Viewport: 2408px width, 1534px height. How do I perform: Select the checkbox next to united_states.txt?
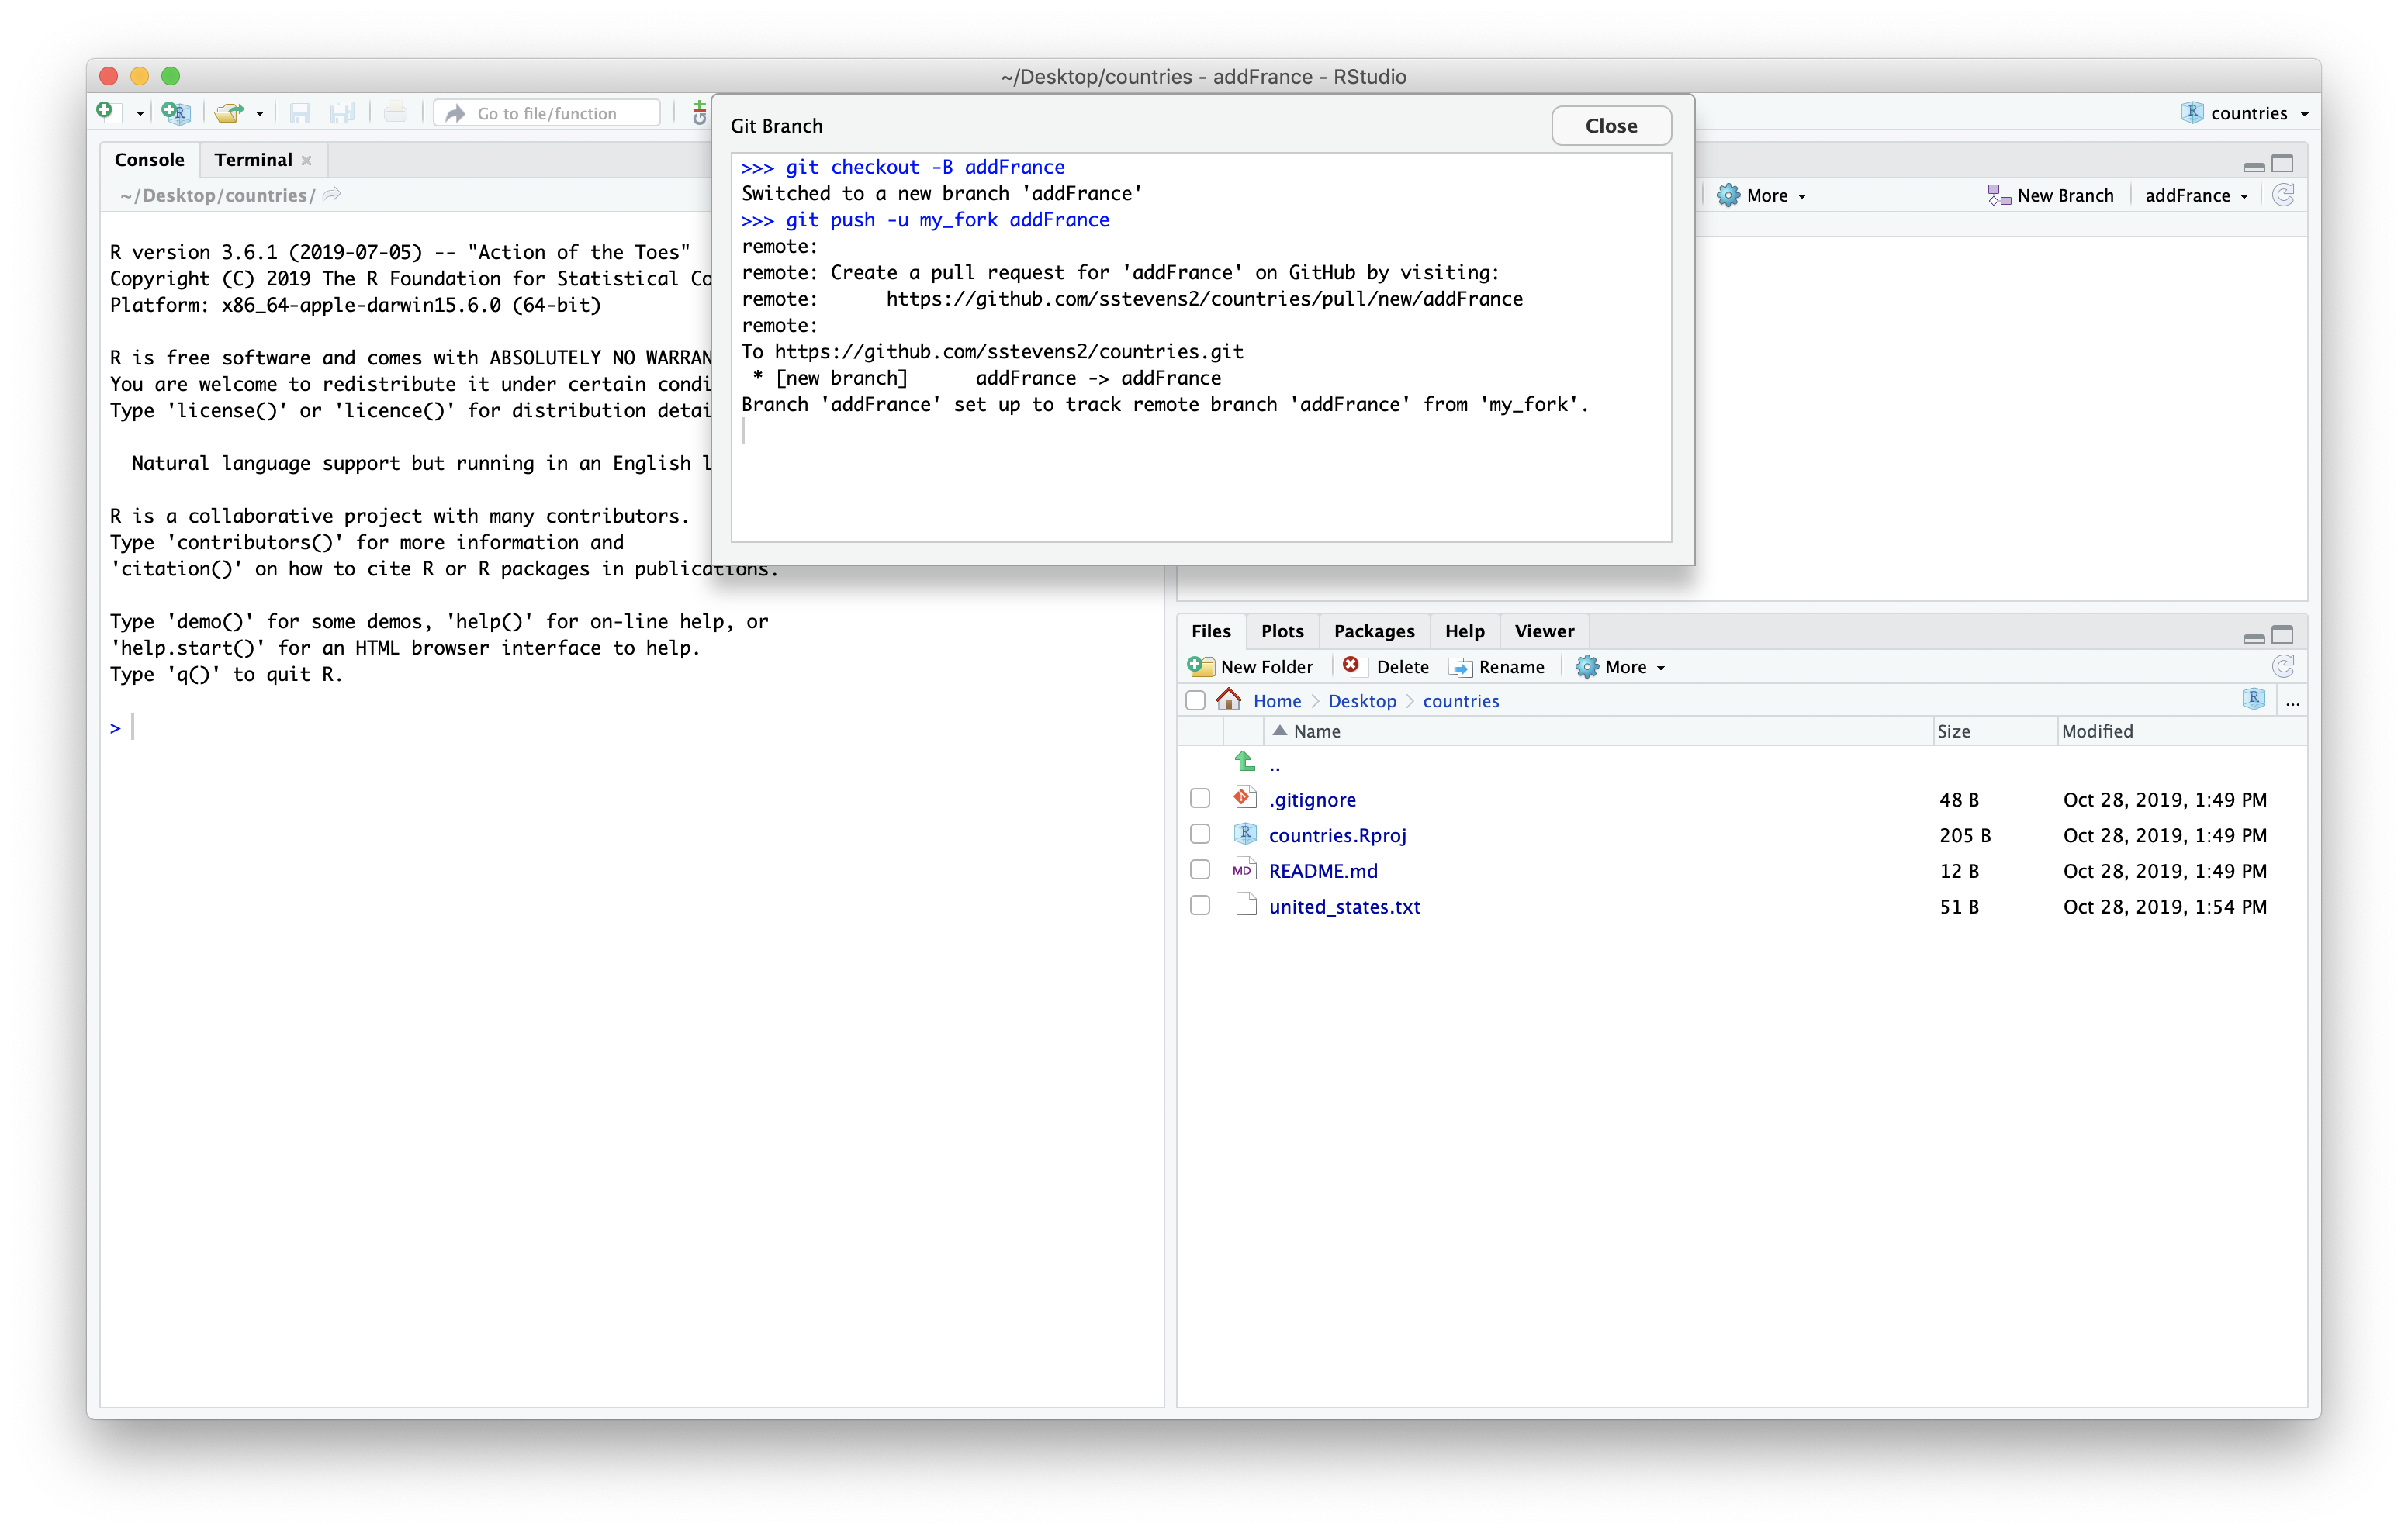pos(1200,905)
